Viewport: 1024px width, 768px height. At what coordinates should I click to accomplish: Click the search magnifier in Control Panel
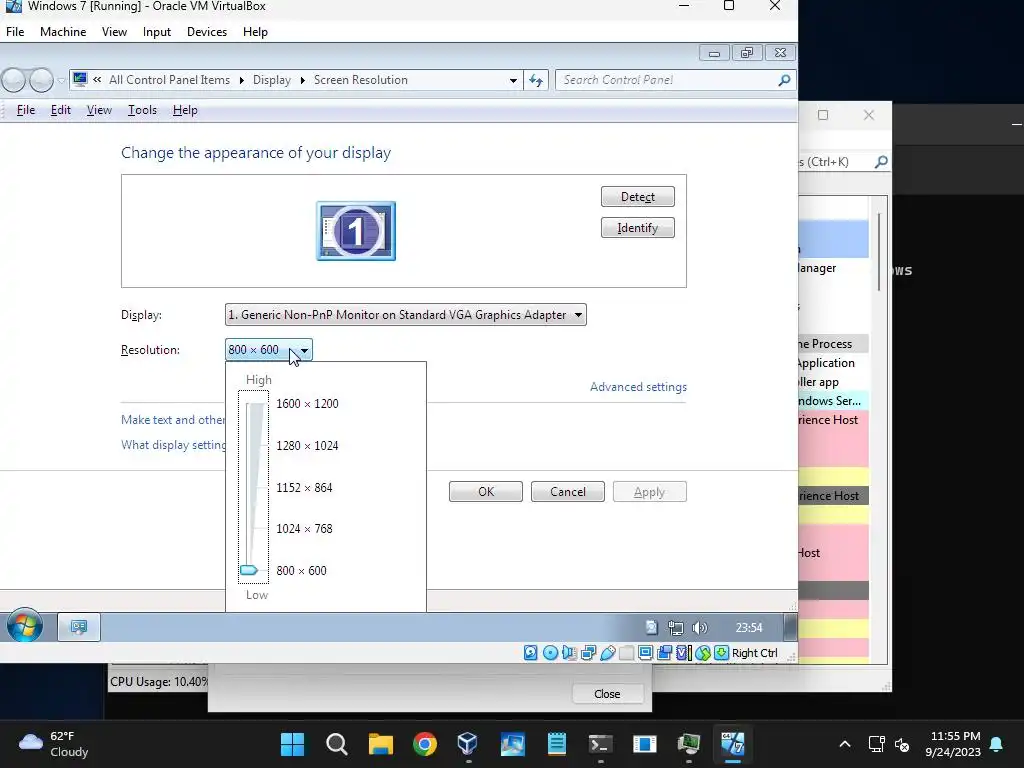pos(784,80)
